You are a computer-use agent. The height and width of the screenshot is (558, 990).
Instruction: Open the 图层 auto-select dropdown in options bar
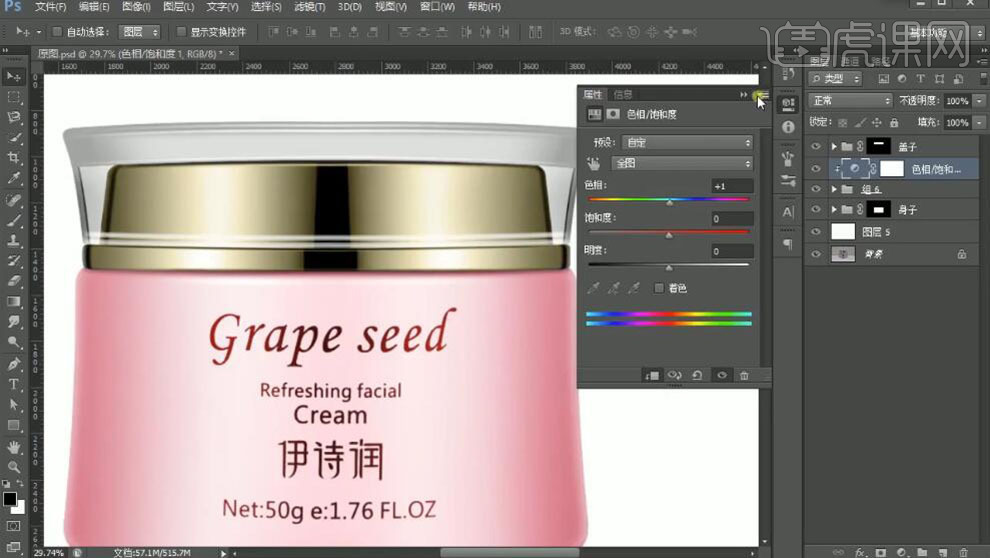[x=140, y=32]
